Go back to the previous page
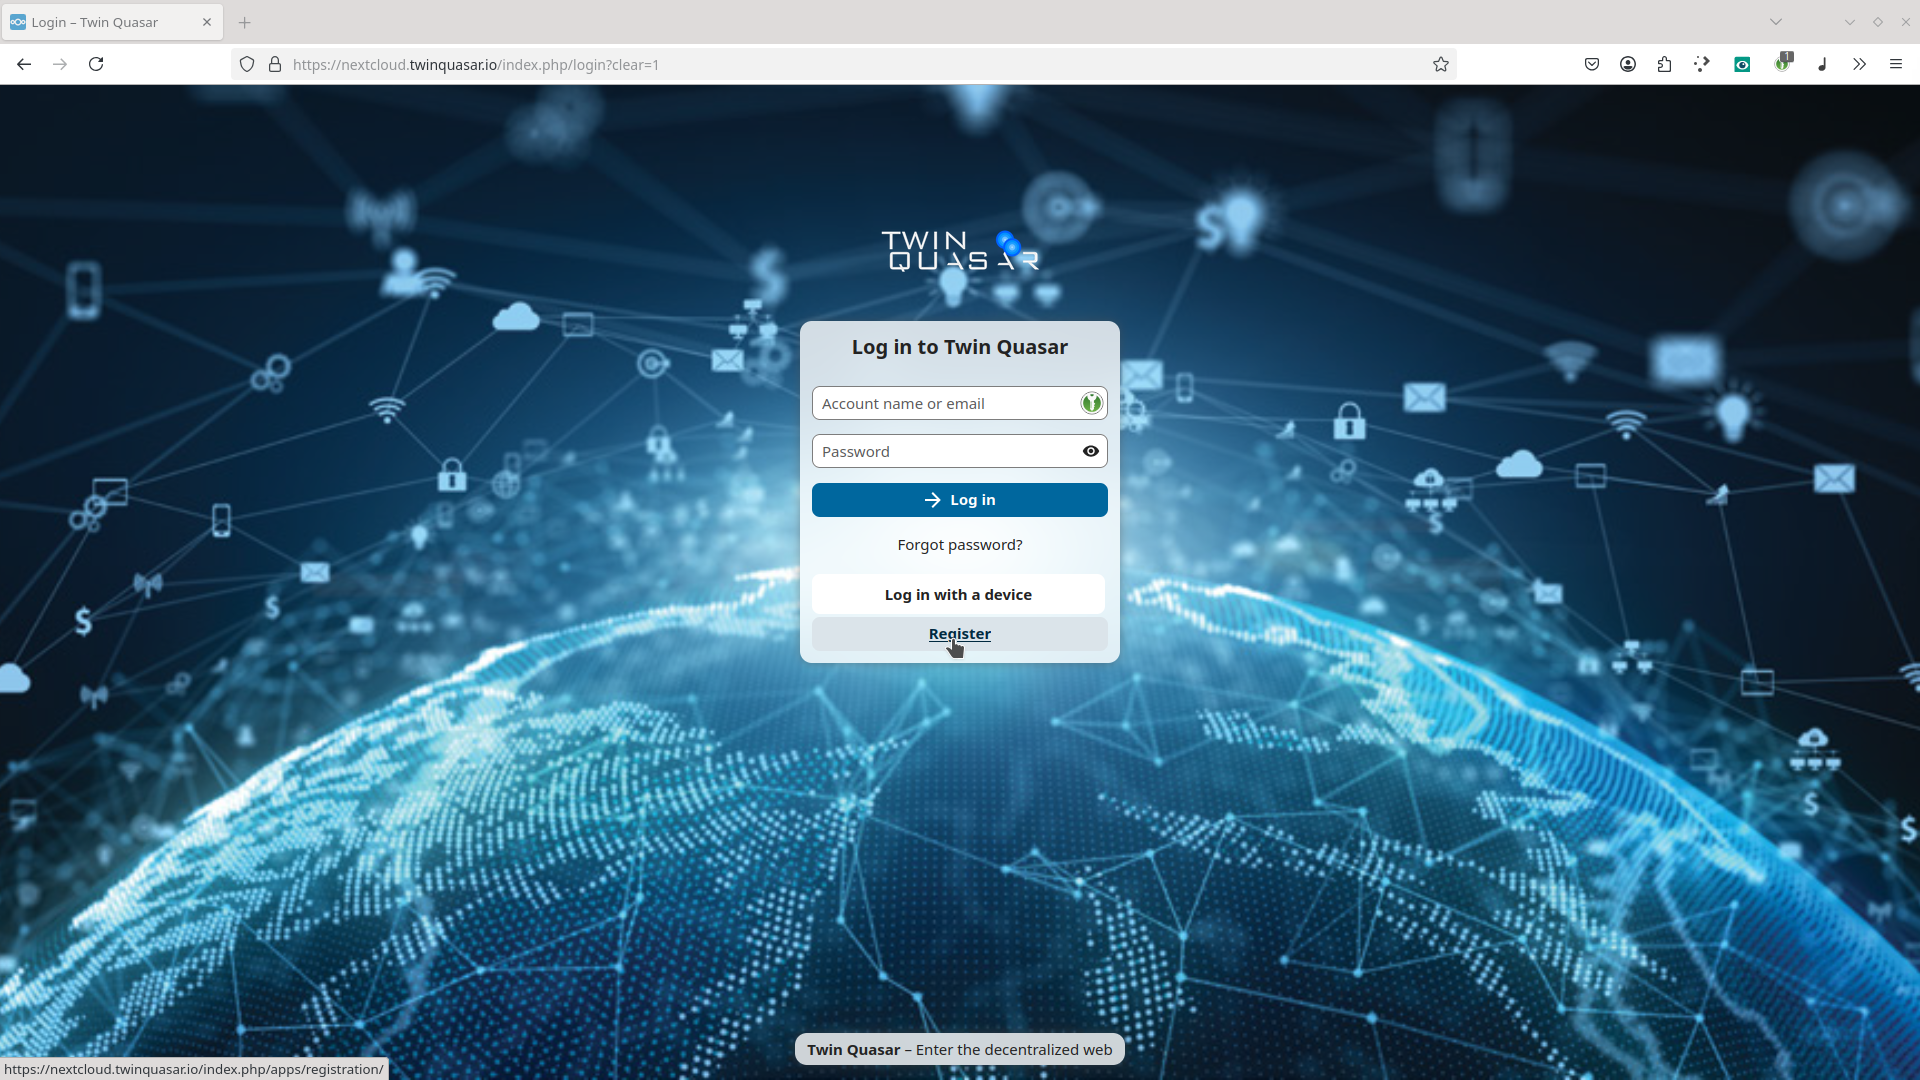This screenshot has height=1080, width=1920. click(x=24, y=64)
